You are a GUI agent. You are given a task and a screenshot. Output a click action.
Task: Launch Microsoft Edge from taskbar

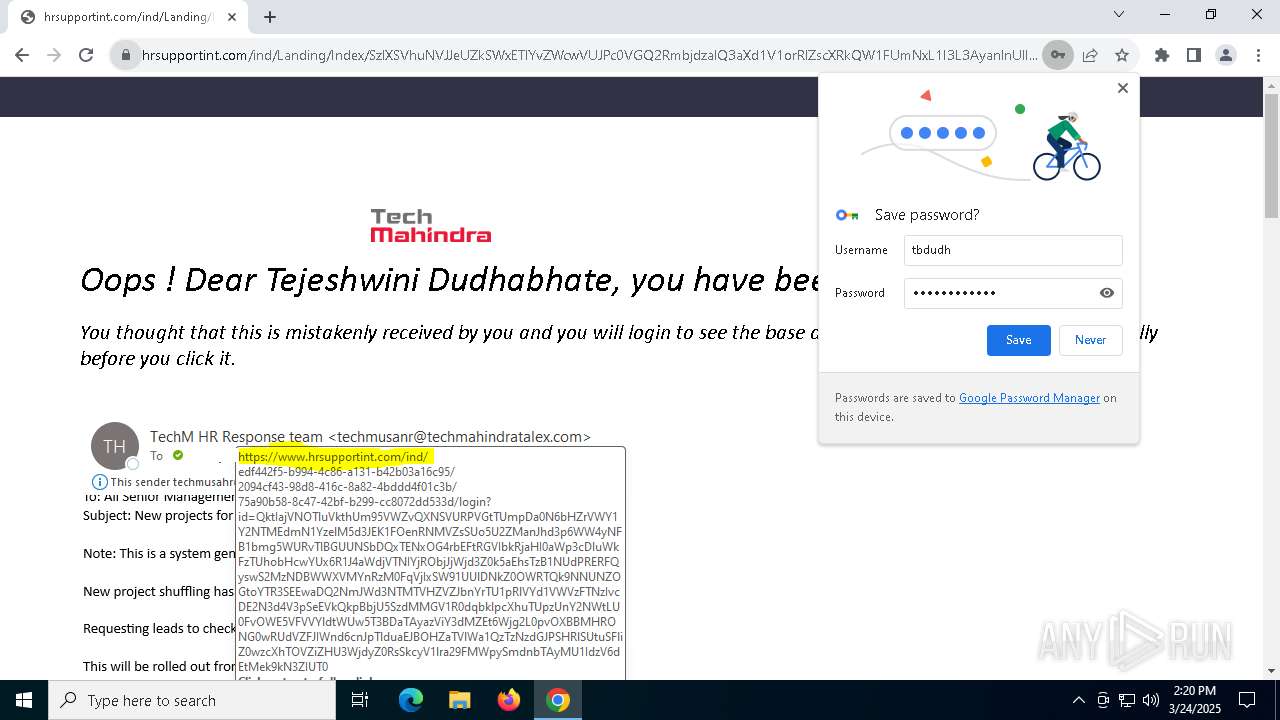pos(411,700)
